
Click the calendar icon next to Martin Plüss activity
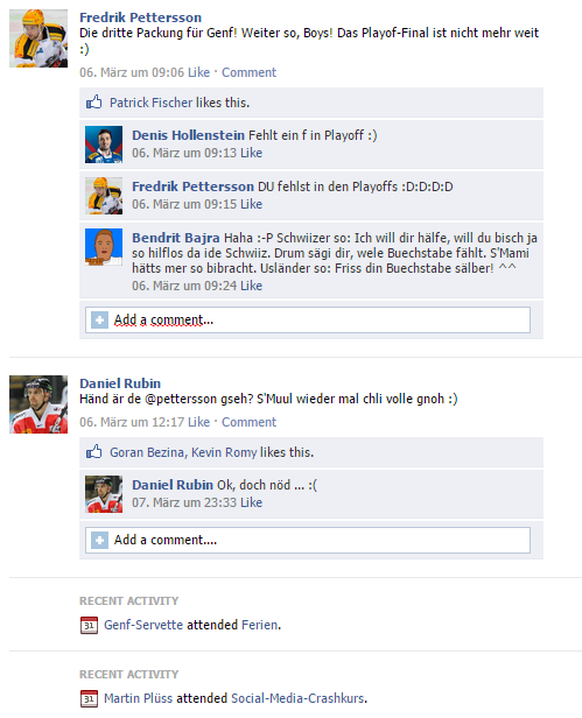click(x=89, y=699)
